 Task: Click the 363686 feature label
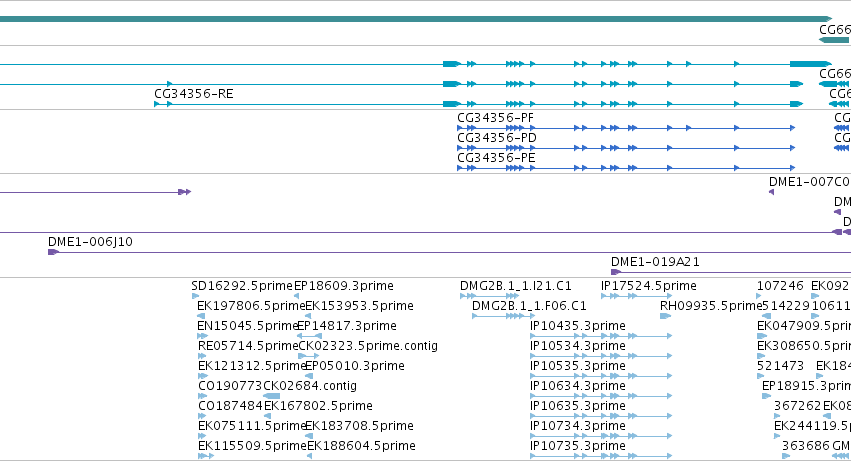coord(806,447)
